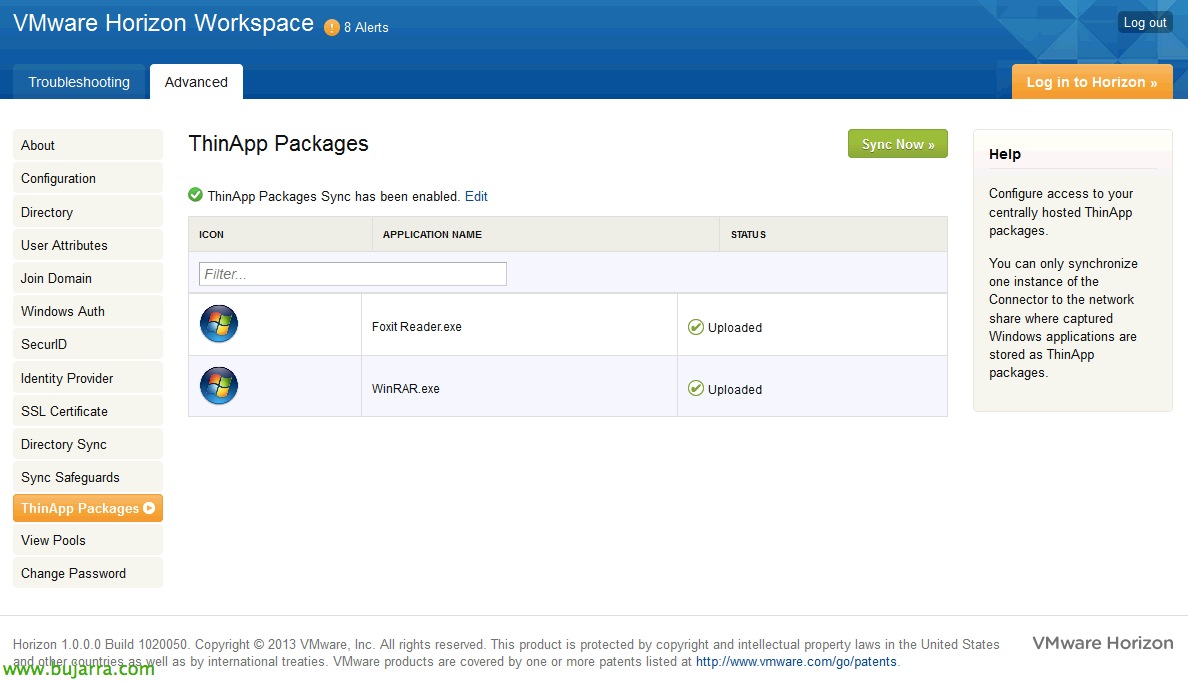Screen dimensions: 1188x682
Task: Open SSL Certificate page
Action: (x=88, y=411)
